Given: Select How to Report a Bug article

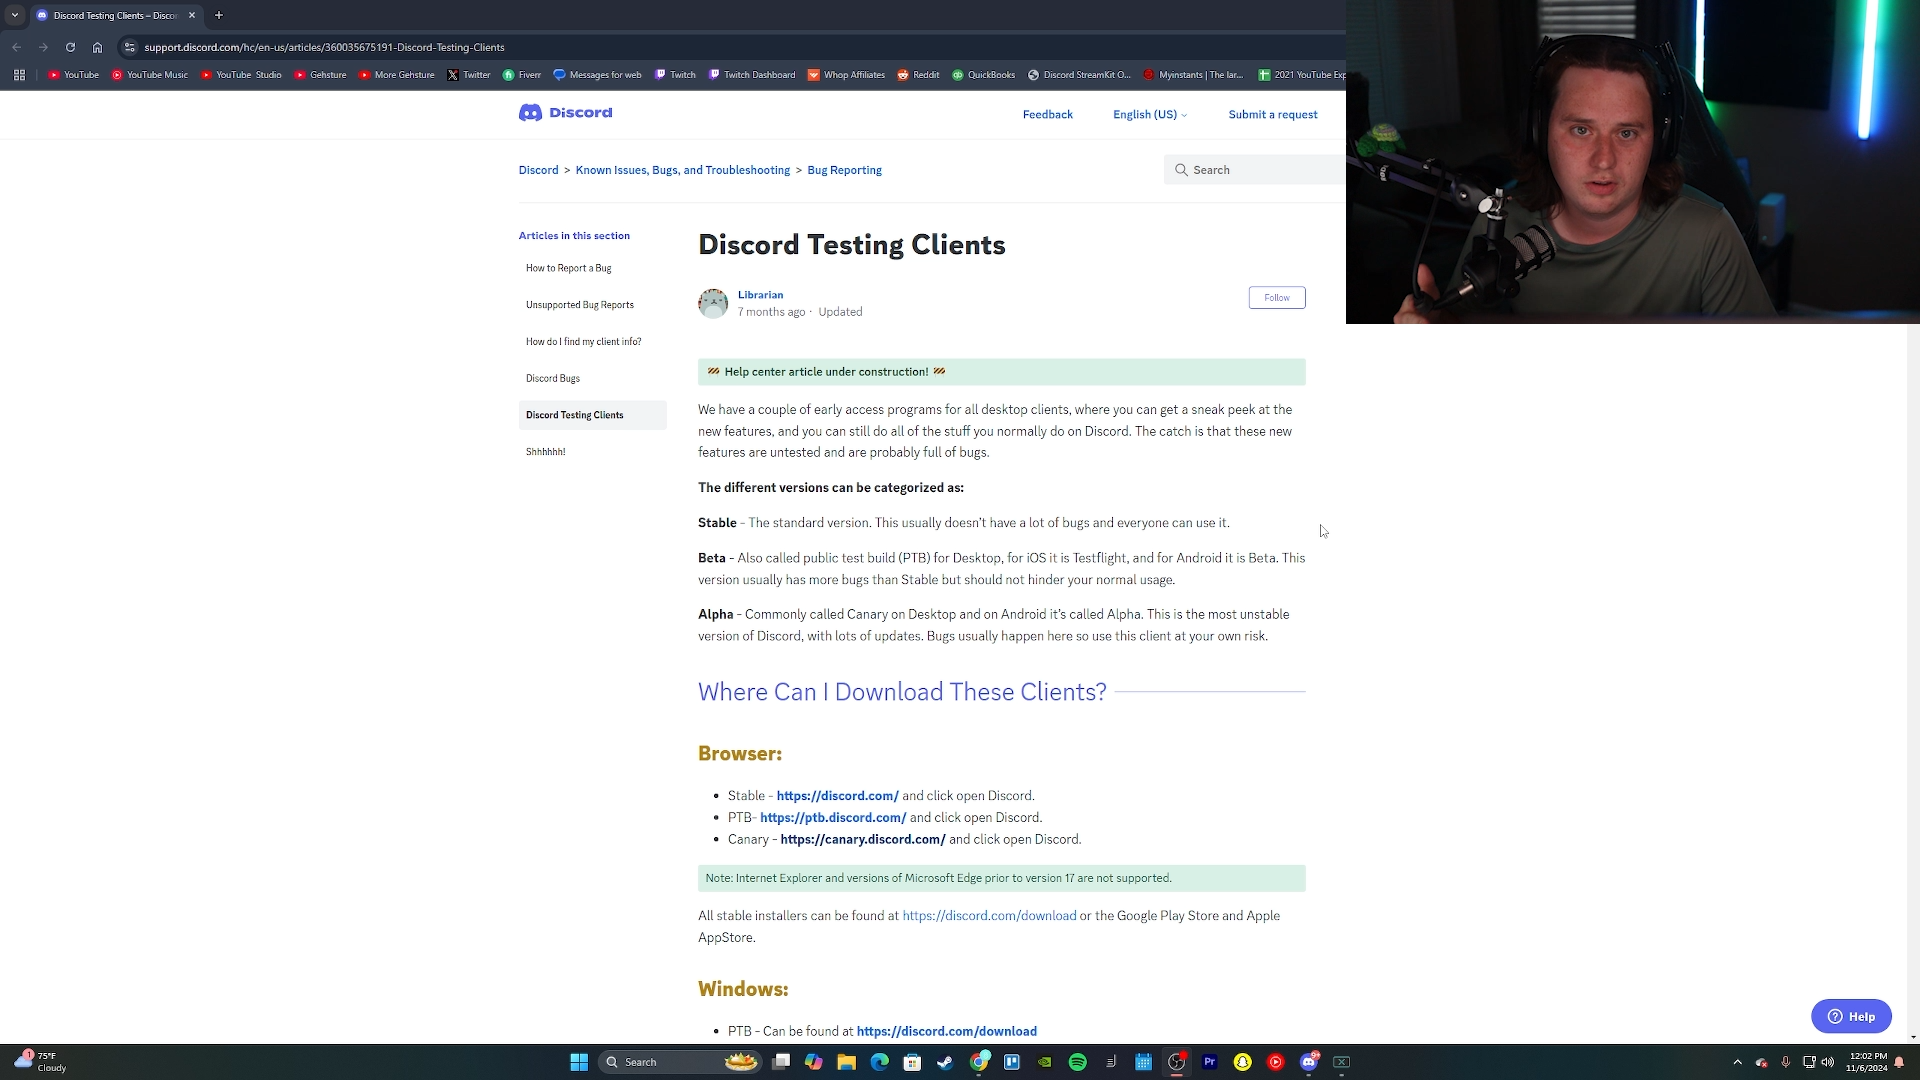Looking at the screenshot, I should click(x=568, y=268).
